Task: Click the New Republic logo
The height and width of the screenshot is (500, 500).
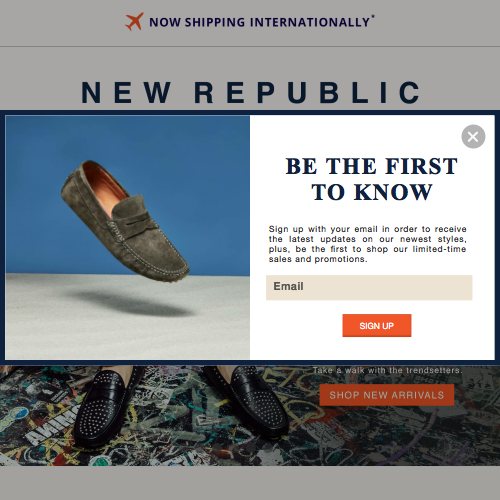Action: [x=251, y=92]
